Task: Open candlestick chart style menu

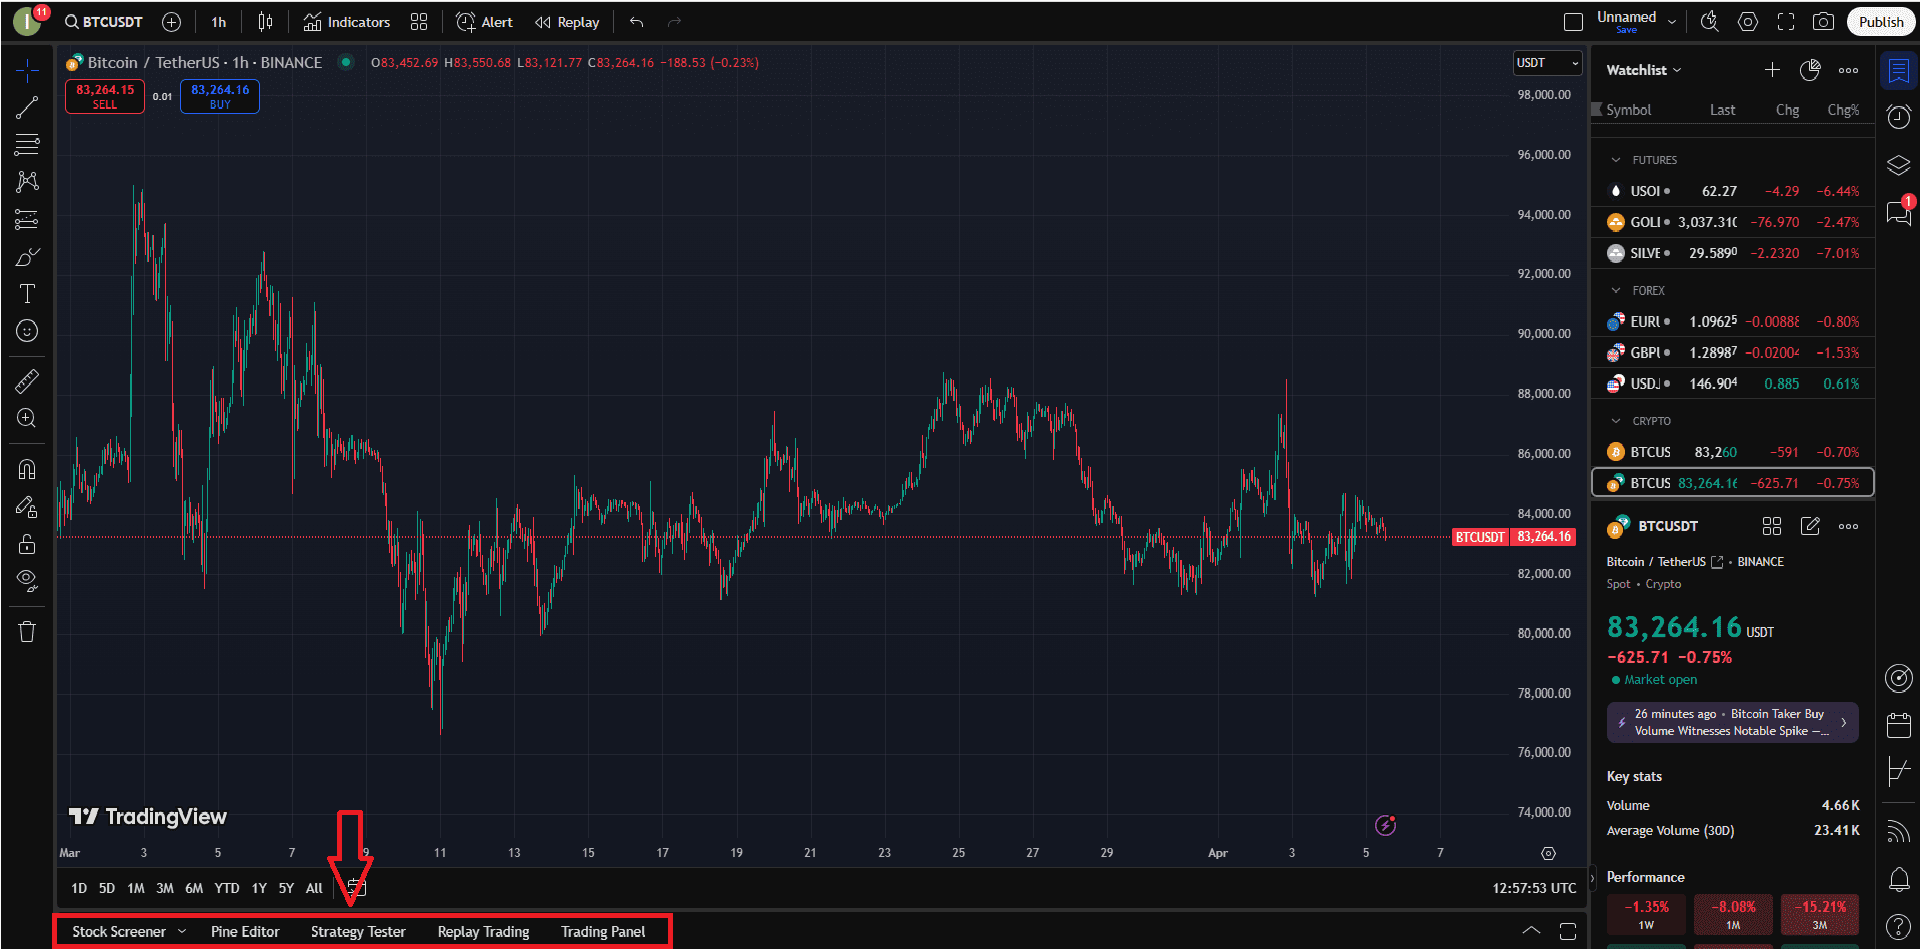Action: point(265,22)
